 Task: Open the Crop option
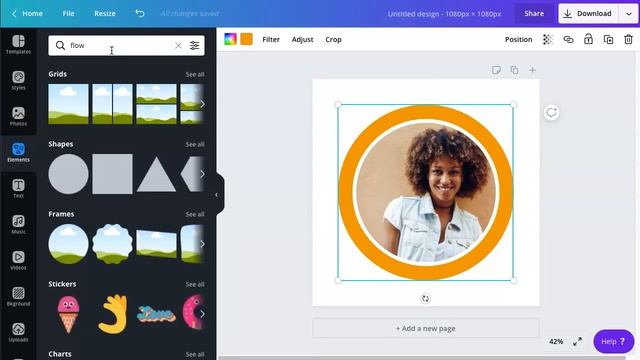(x=333, y=40)
